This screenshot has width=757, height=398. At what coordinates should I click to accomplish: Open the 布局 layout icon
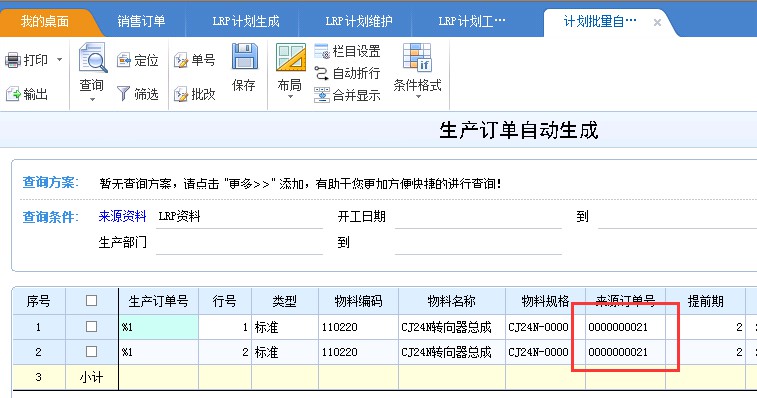coord(291,57)
